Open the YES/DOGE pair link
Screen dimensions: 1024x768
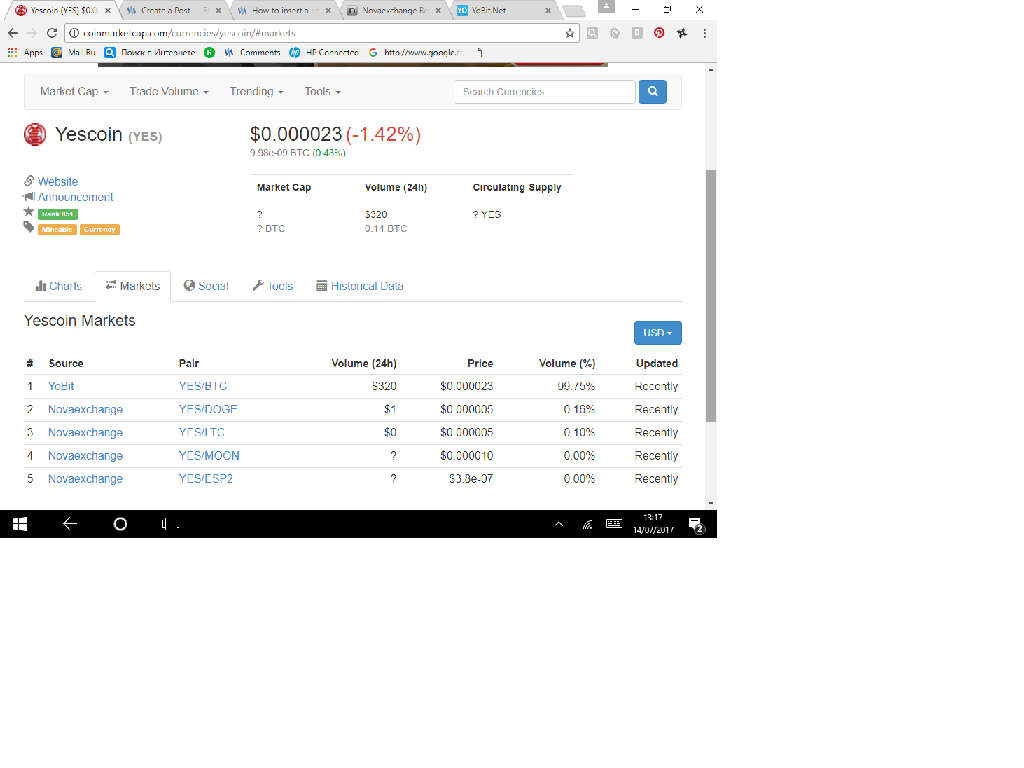[x=208, y=409]
